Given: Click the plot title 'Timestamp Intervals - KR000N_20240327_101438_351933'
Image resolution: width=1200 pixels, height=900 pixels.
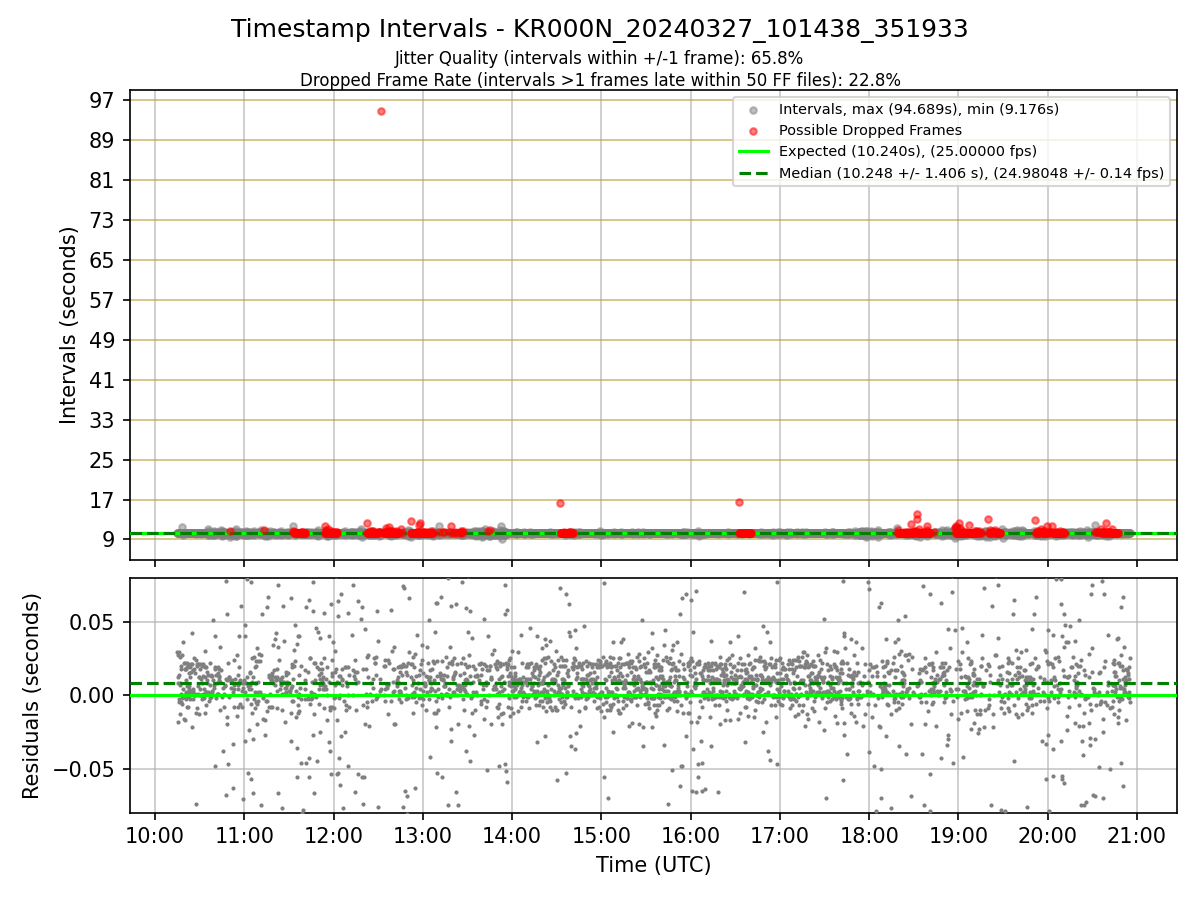Looking at the screenshot, I should [599, 29].
